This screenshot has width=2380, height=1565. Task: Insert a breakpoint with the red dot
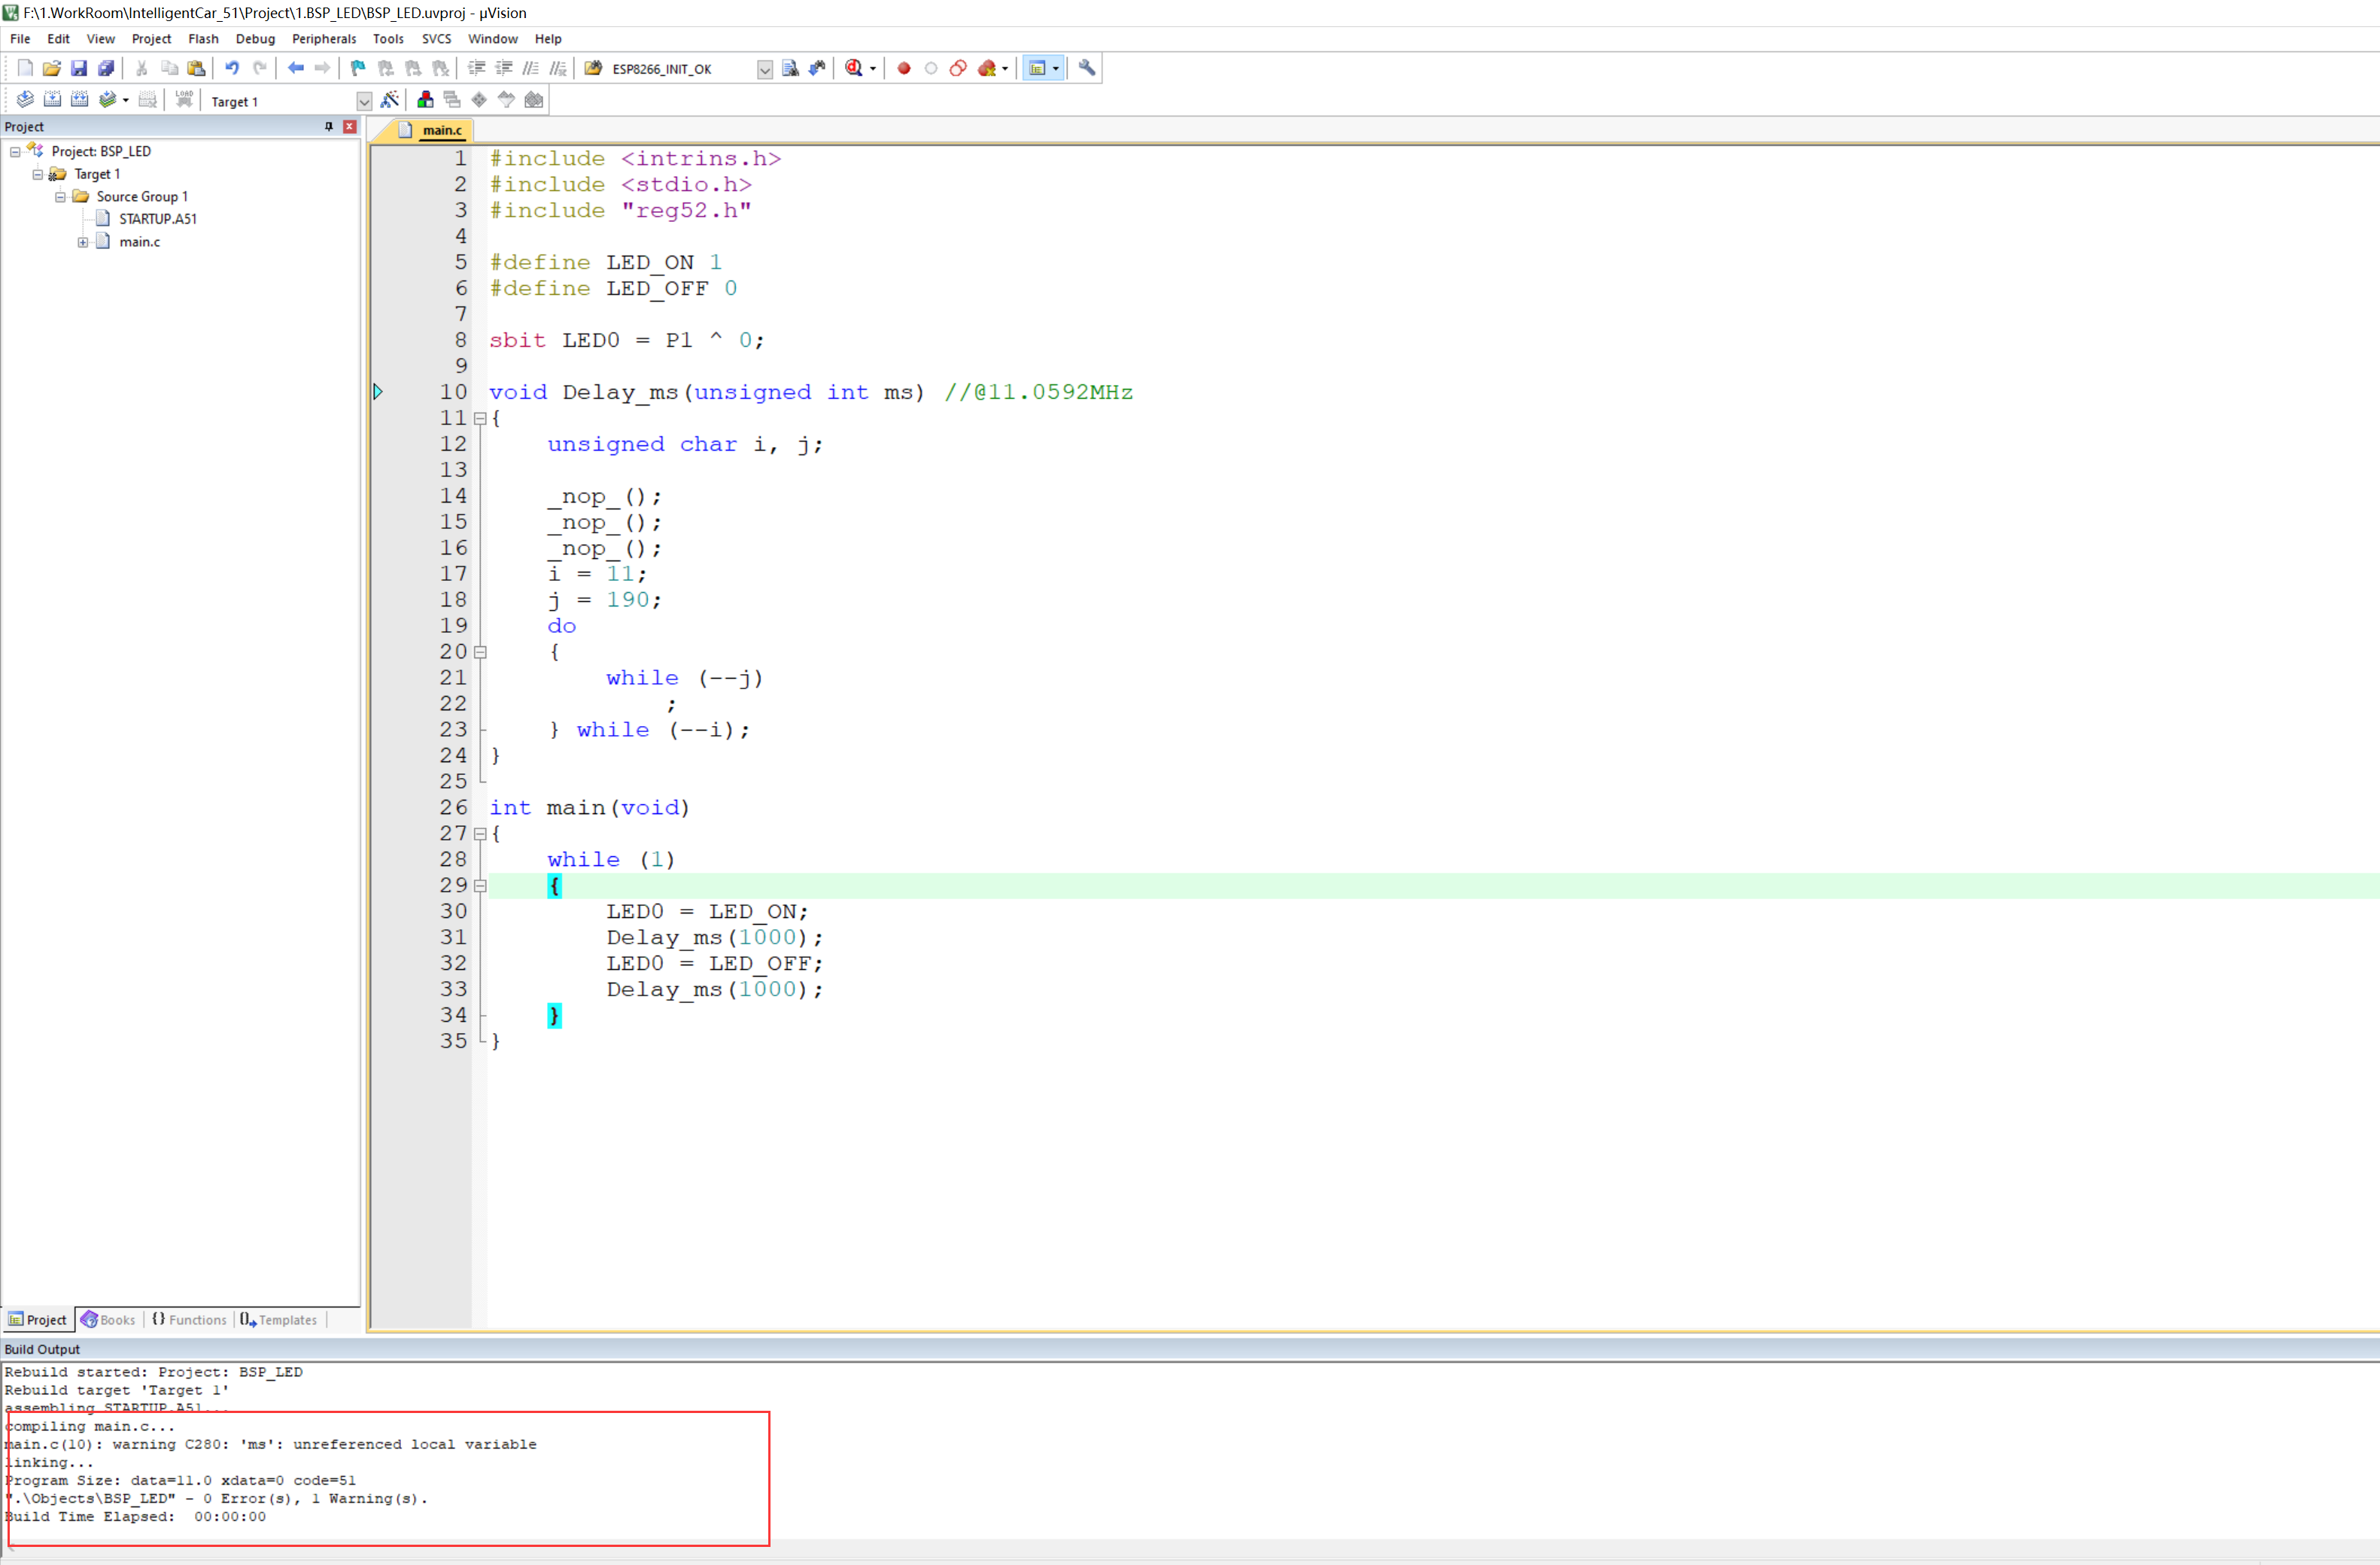tap(904, 68)
